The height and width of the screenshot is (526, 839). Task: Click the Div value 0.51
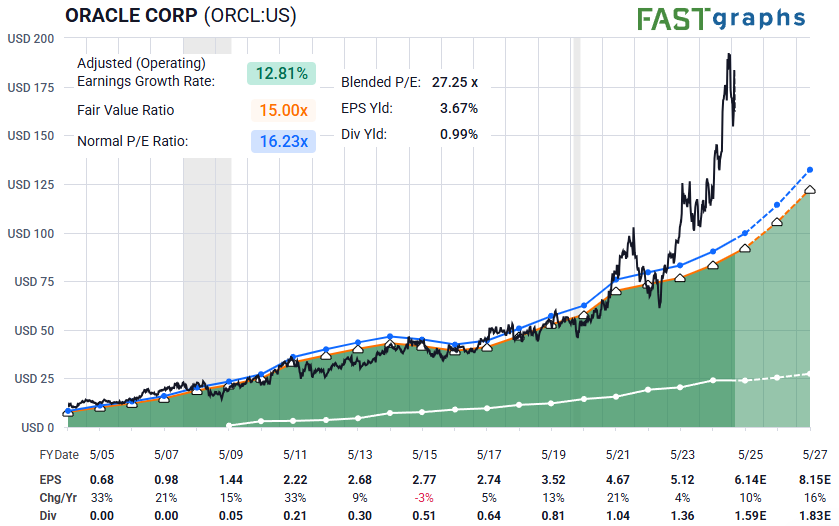pos(424,516)
